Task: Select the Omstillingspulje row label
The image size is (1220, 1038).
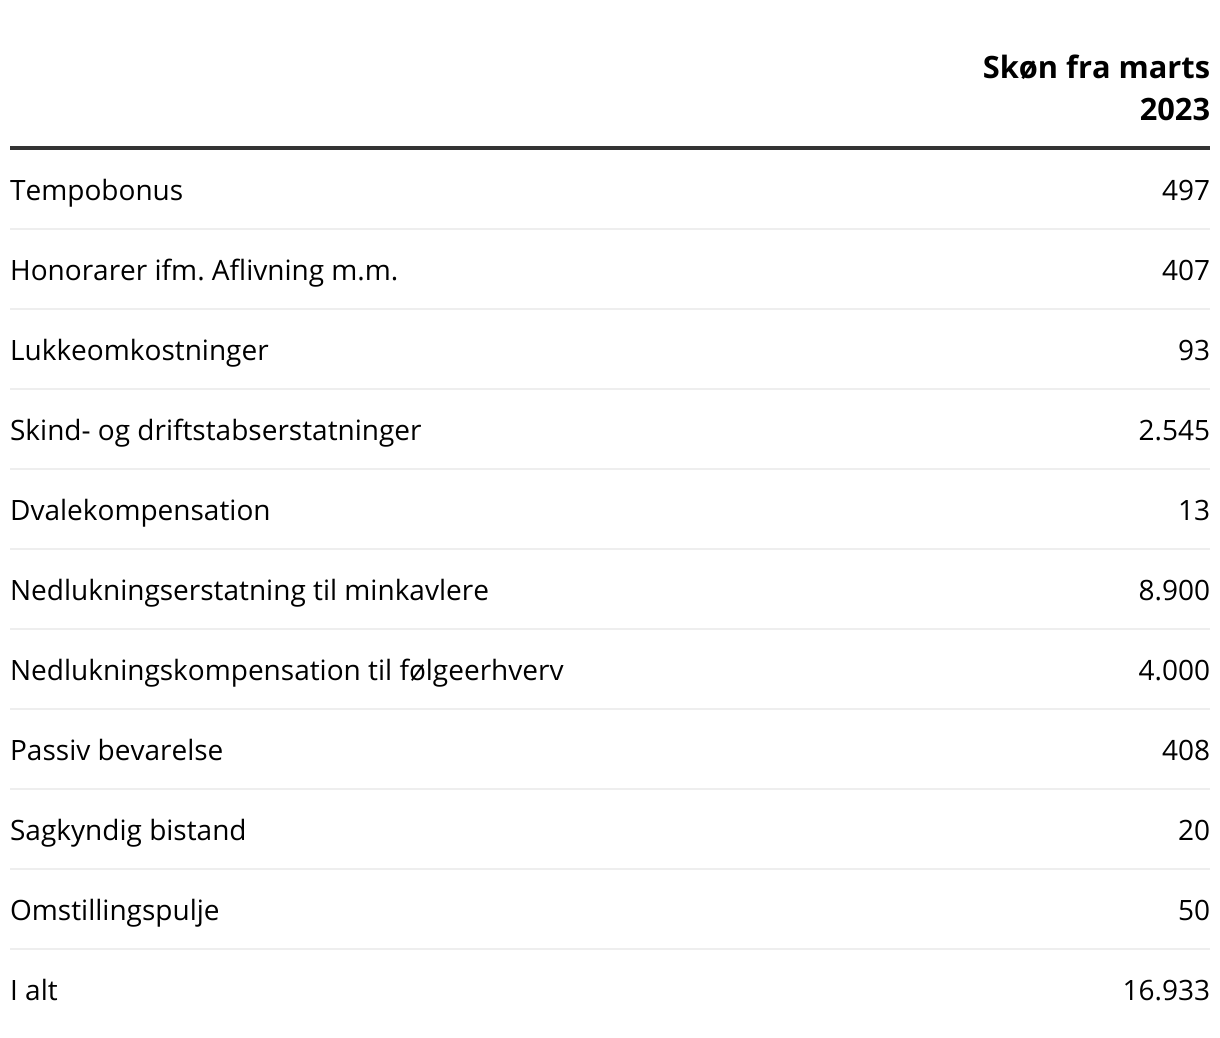Action: tap(115, 910)
